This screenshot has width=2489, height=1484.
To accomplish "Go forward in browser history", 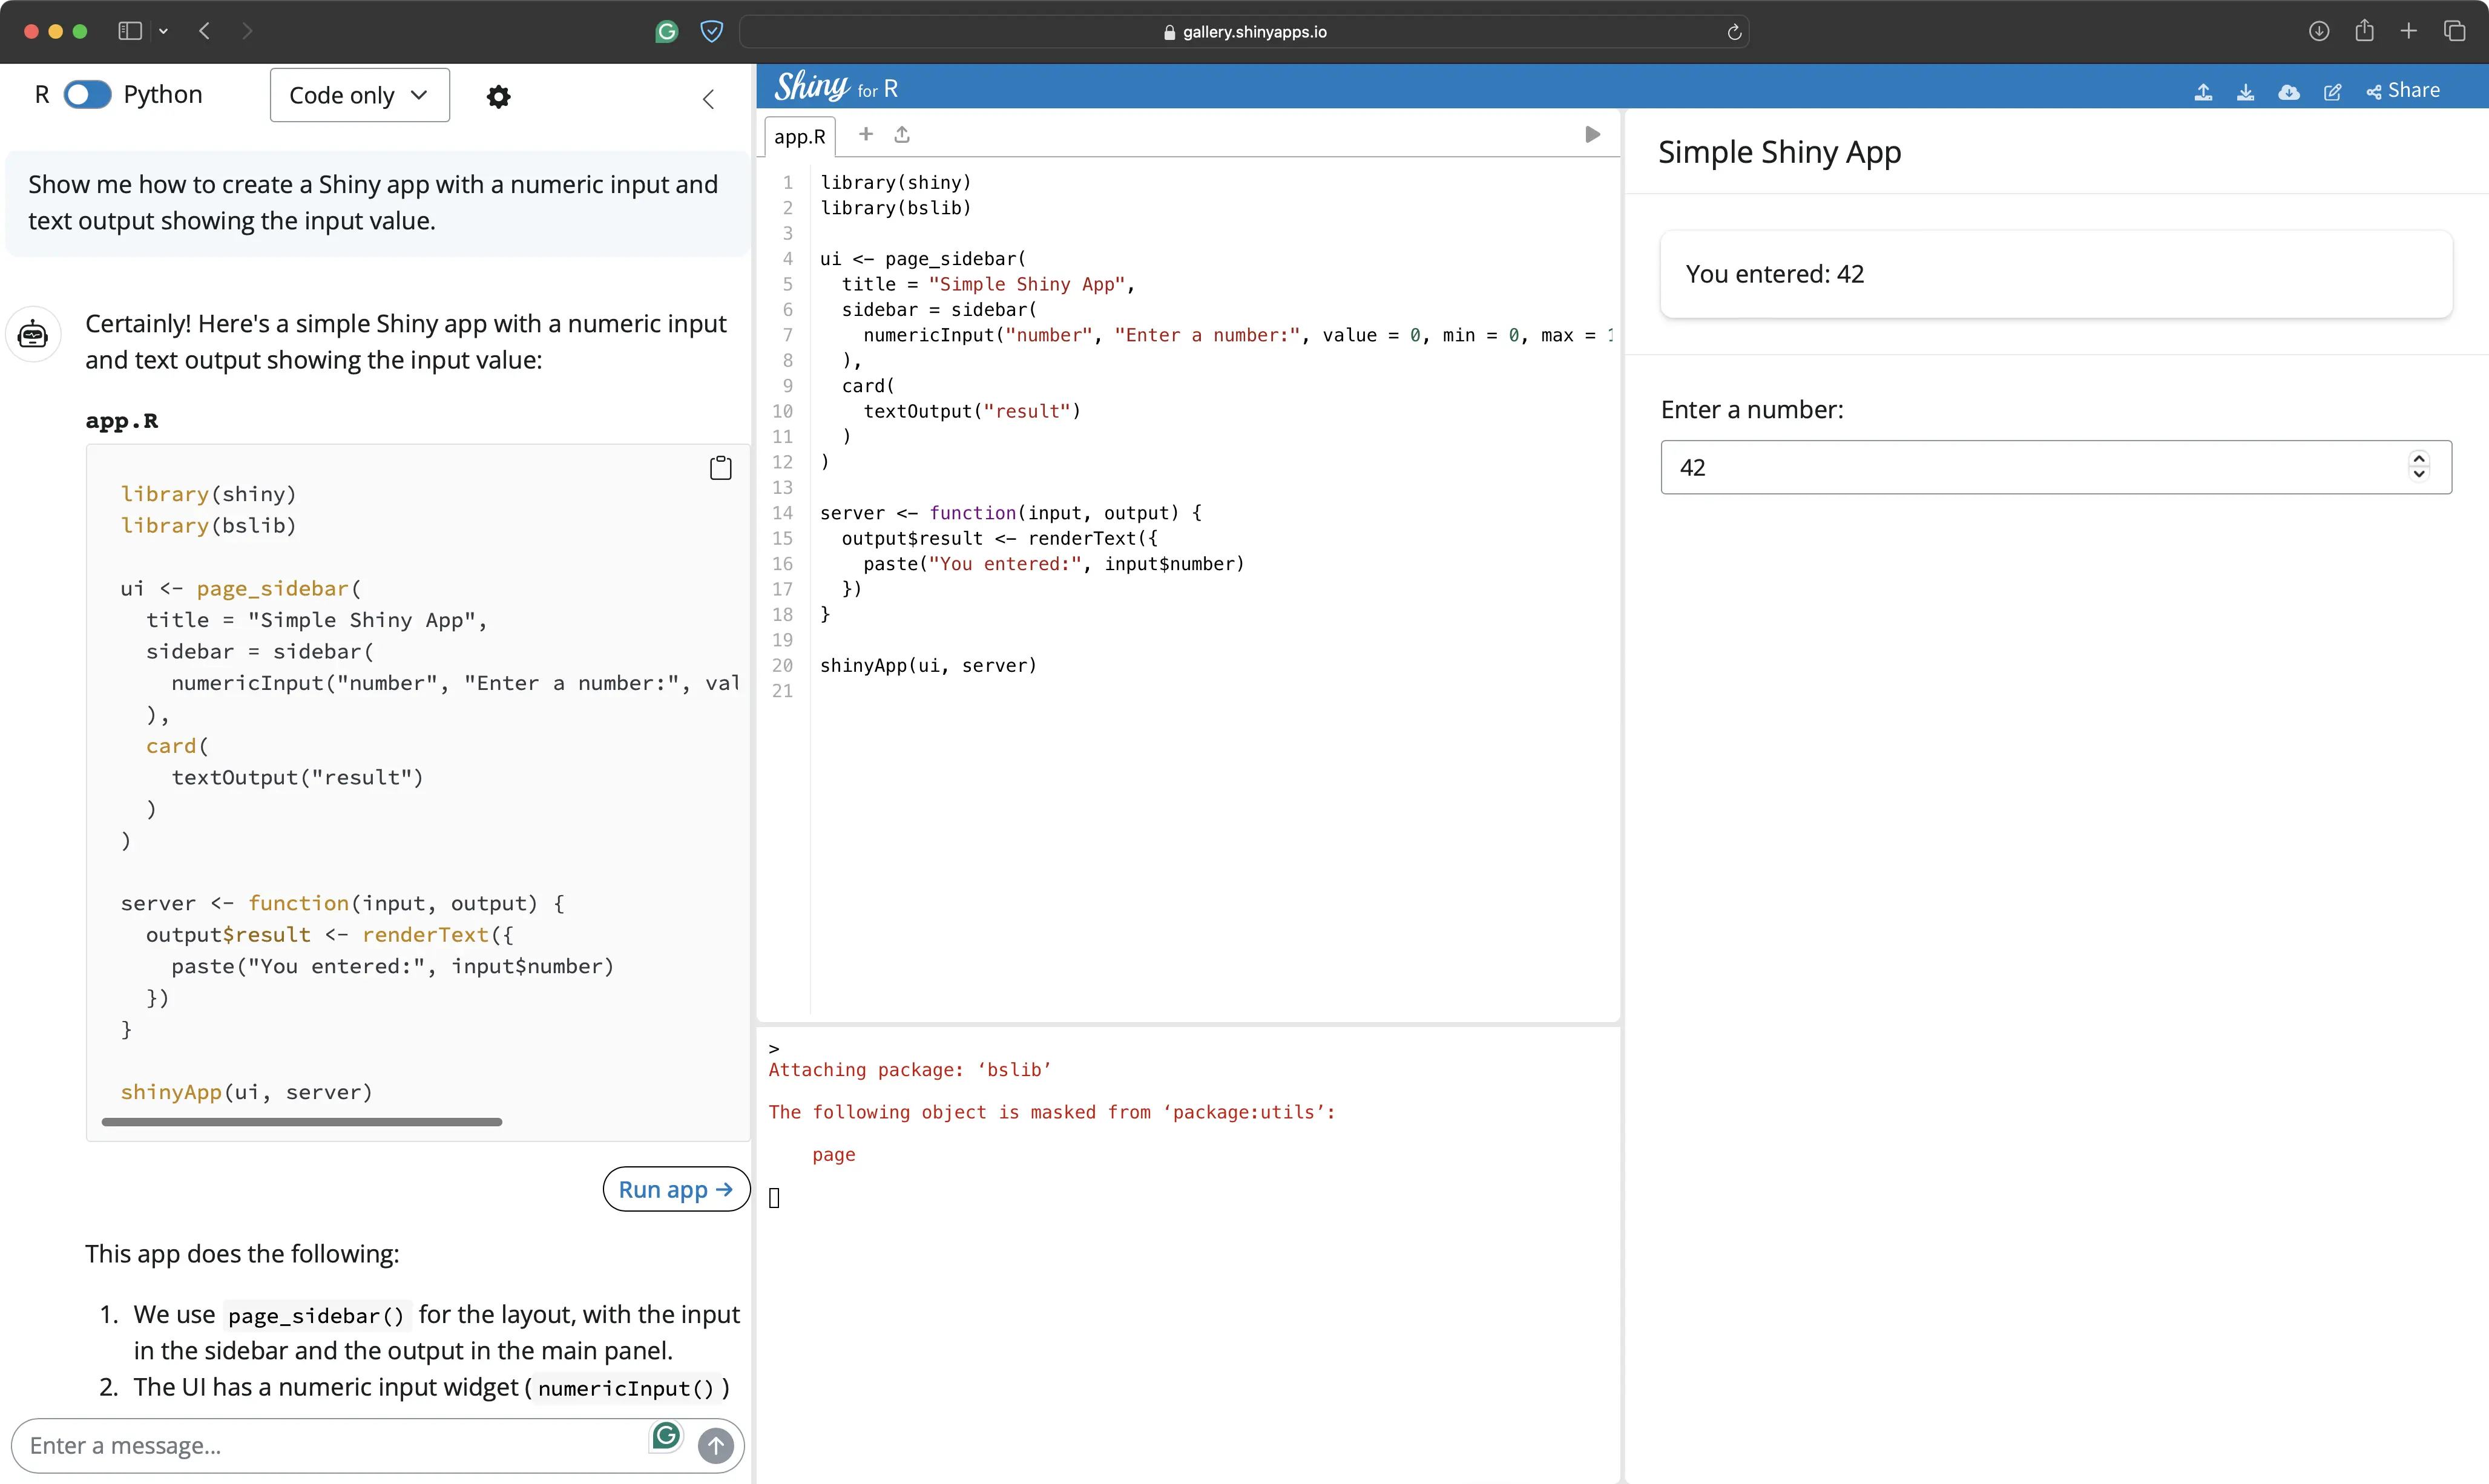I will [247, 31].
